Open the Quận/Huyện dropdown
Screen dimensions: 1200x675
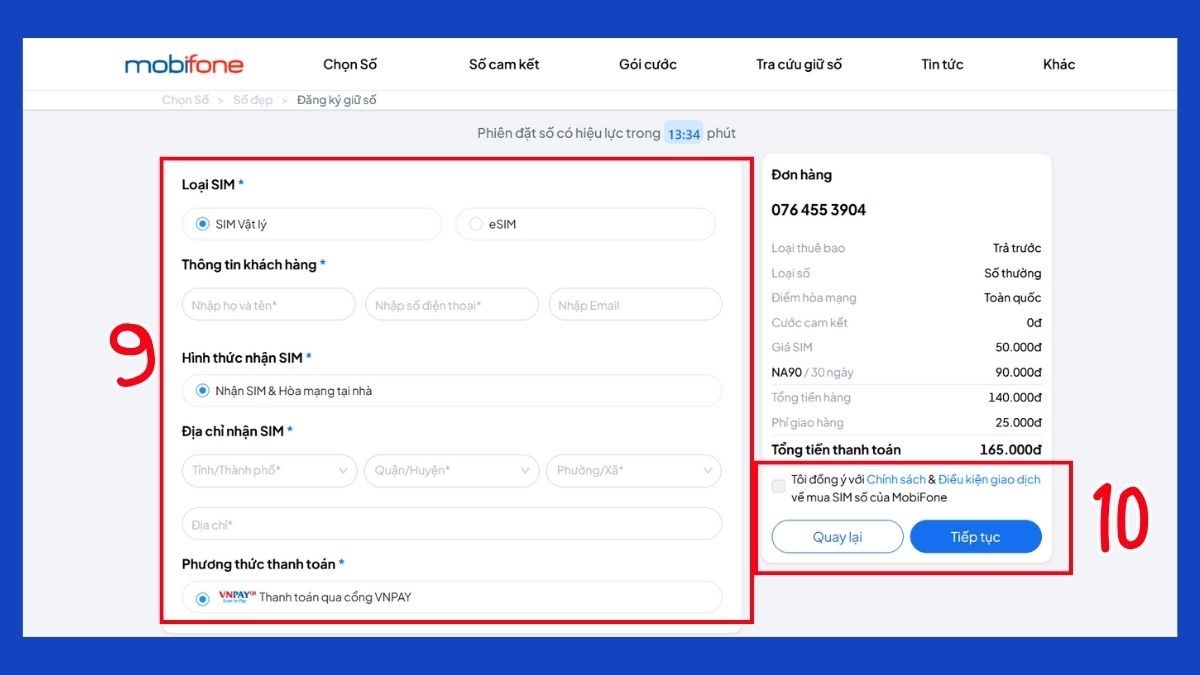click(451, 470)
